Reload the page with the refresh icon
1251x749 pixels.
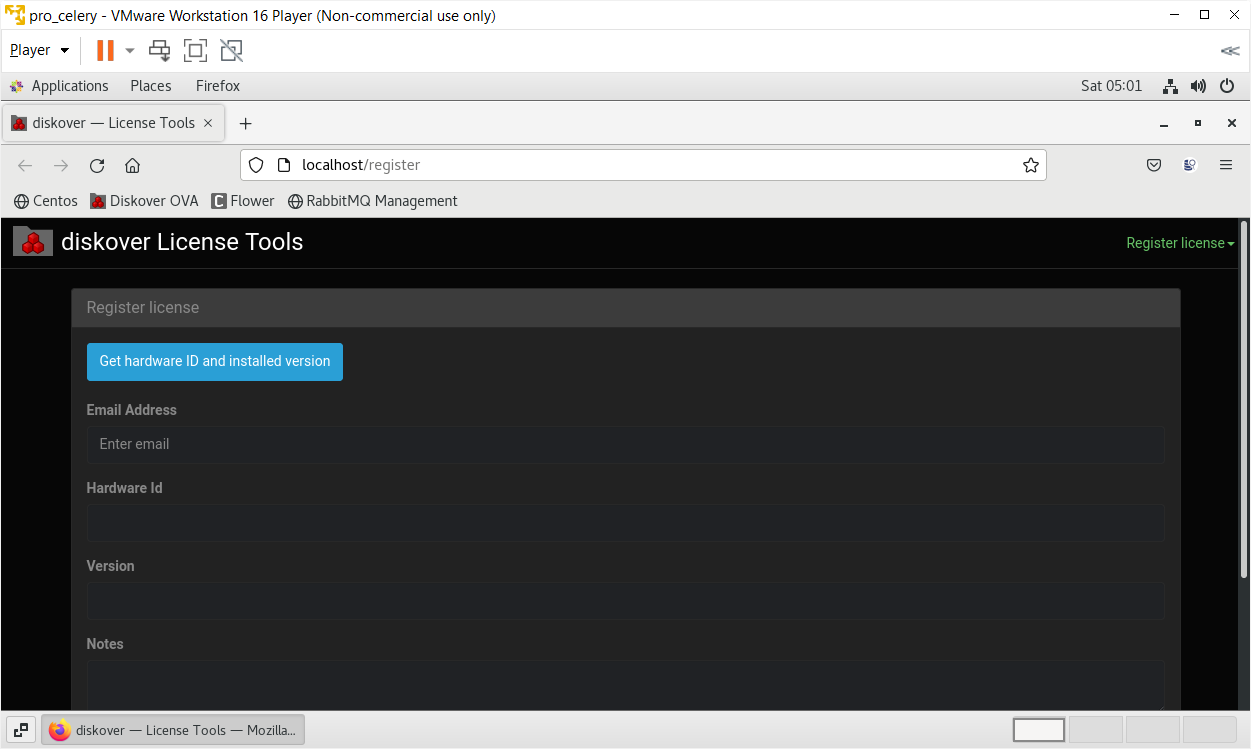(97, 166)
